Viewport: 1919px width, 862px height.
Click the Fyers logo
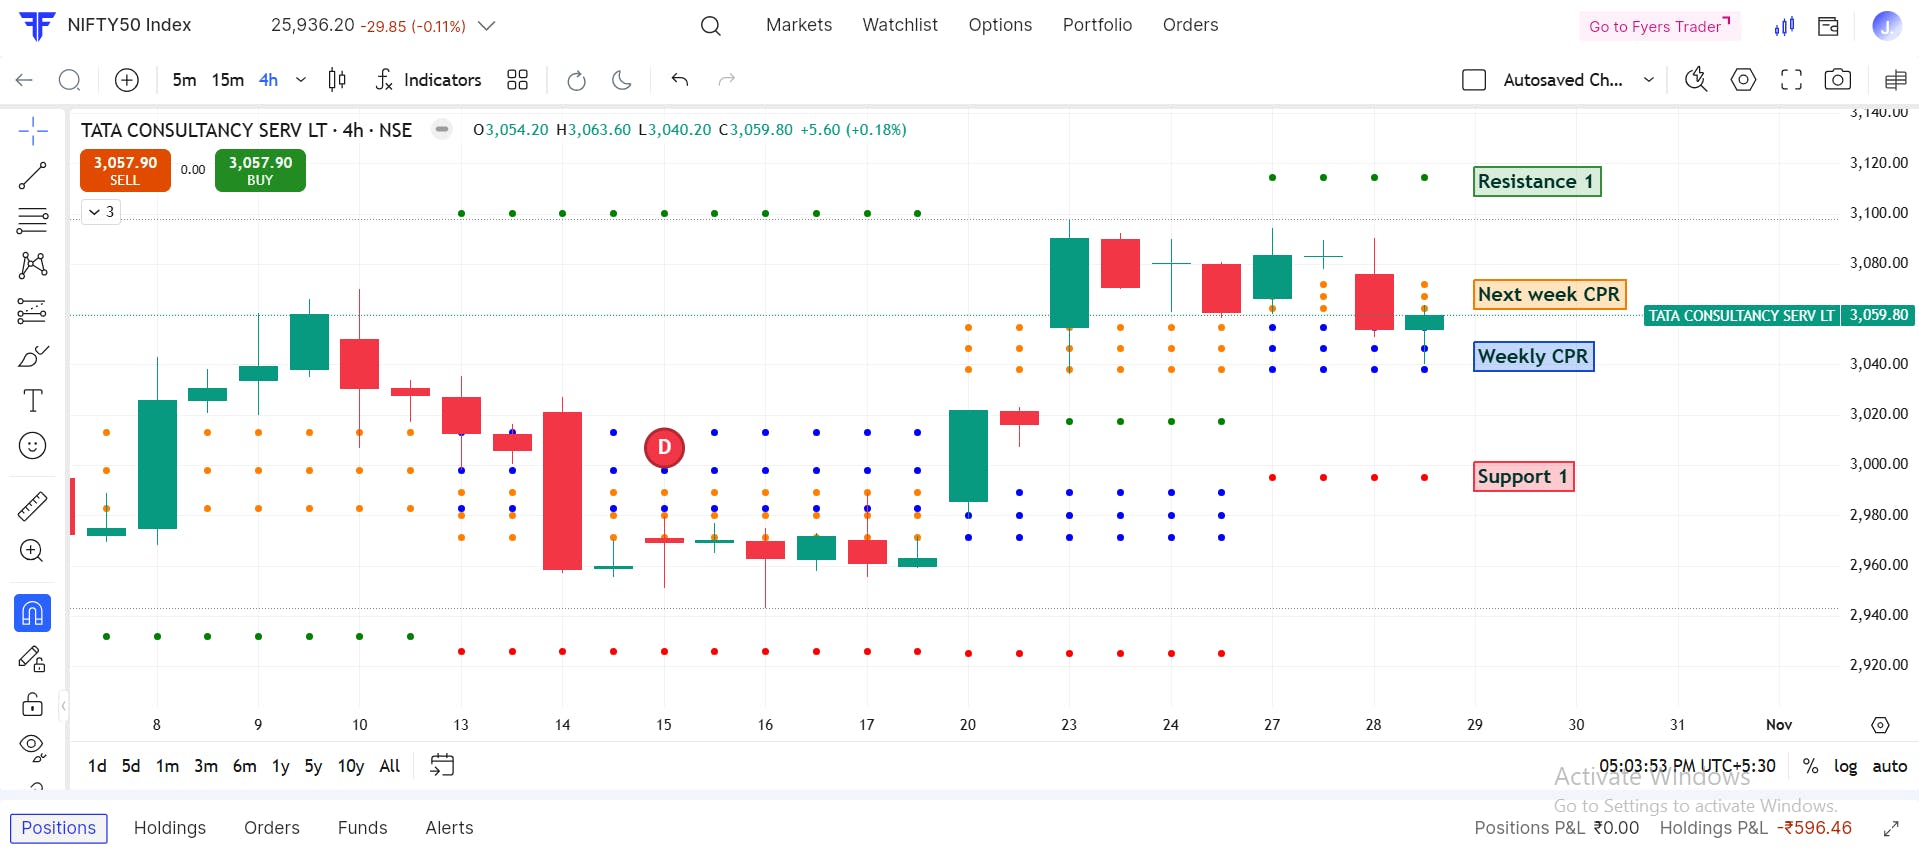37,25
